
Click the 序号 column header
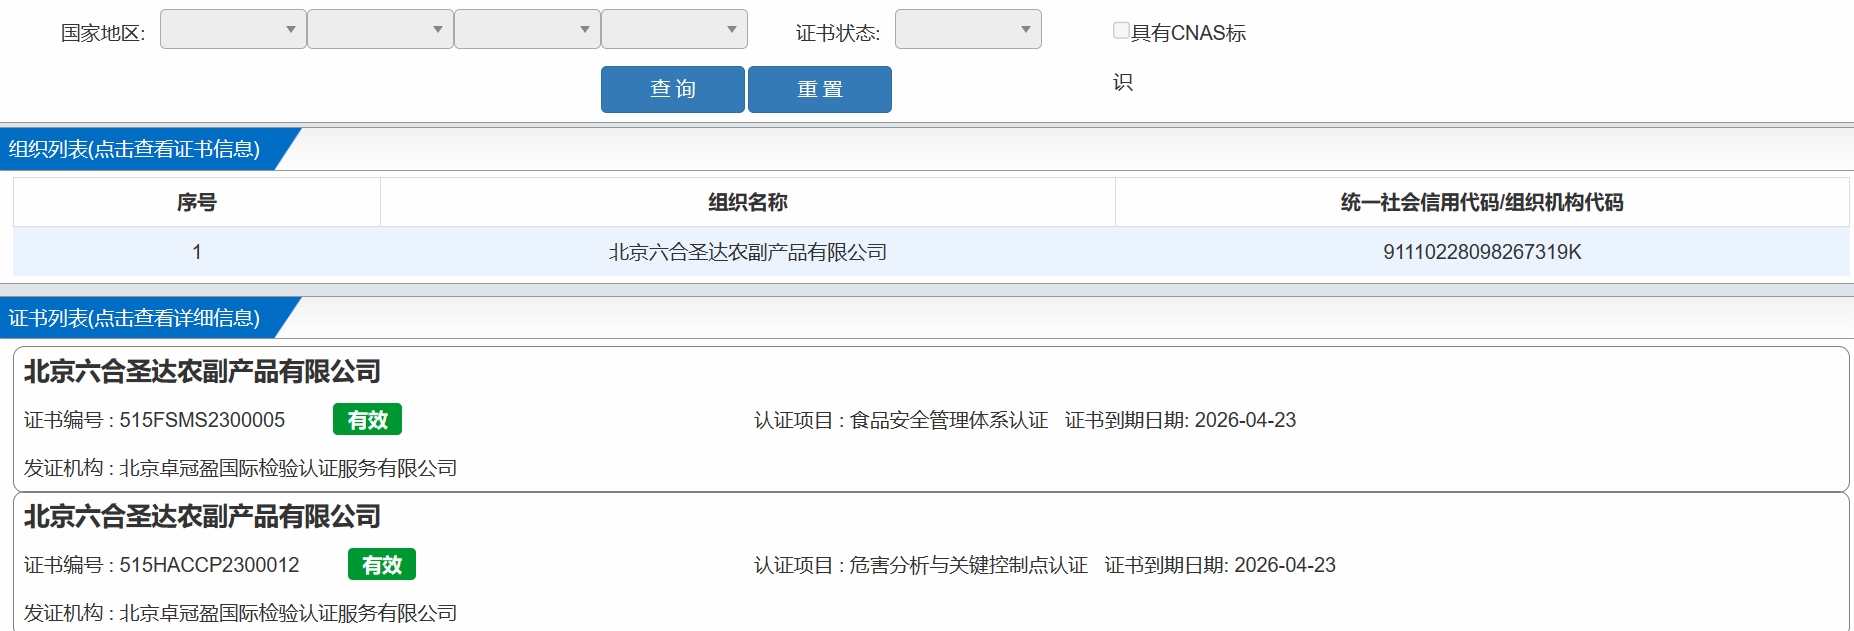pos(197,202)
